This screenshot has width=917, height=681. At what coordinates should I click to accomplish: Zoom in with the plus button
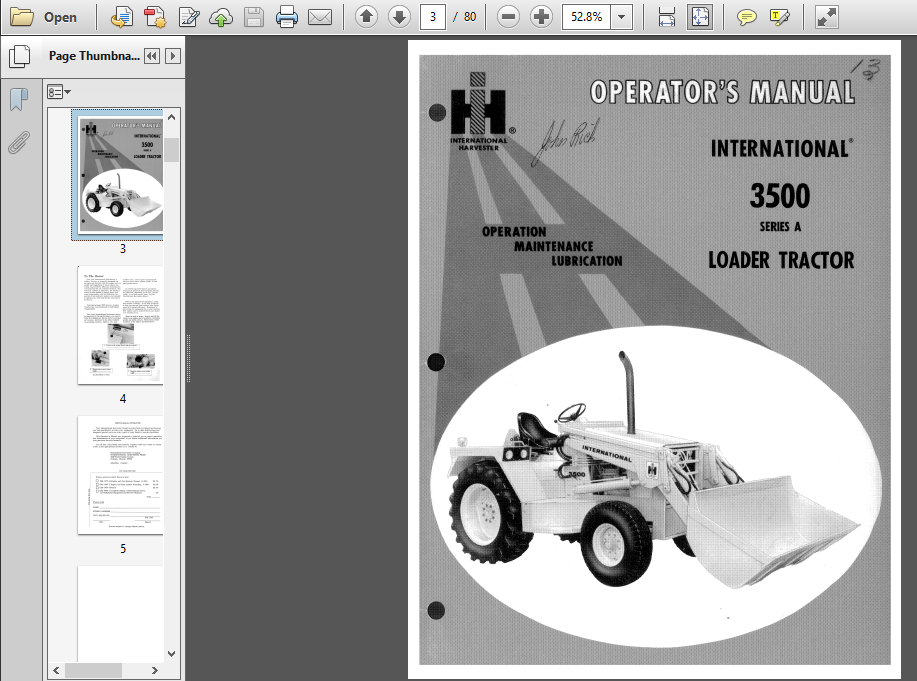[541, 17]
